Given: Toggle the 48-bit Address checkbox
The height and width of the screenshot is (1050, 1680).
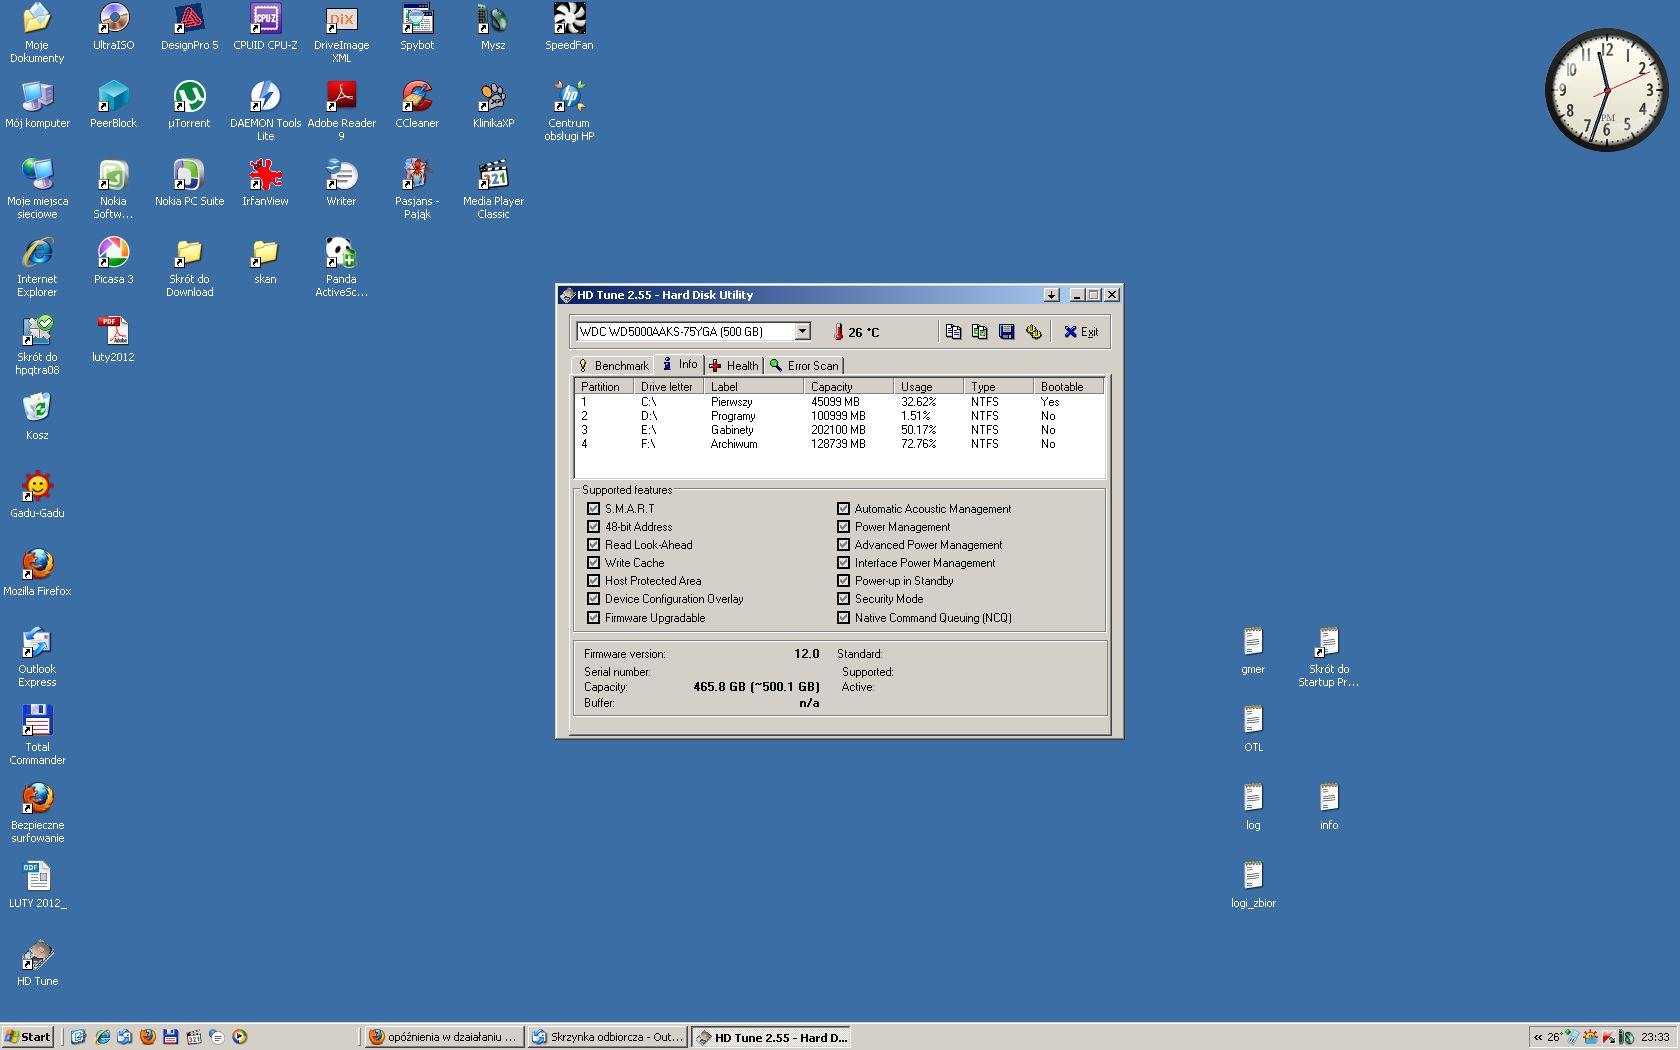Looking at the screenshot, I should tap(593, 526).
